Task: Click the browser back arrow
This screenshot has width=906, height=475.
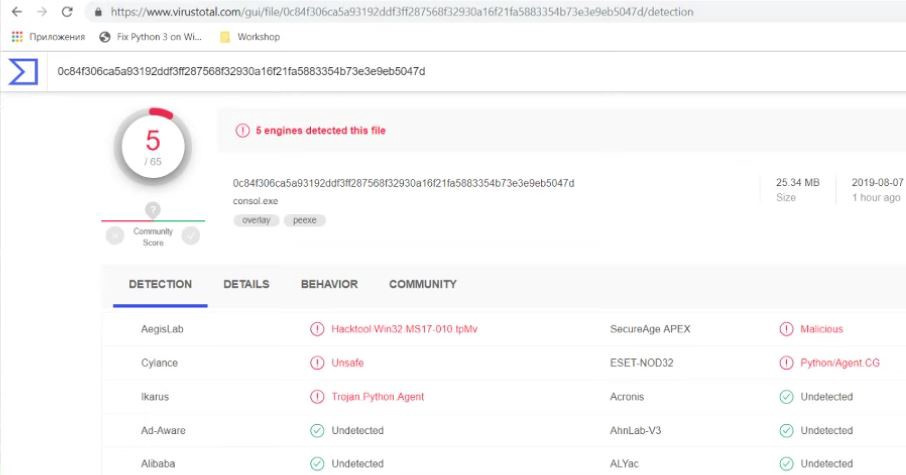Action: tap(16, 12)
